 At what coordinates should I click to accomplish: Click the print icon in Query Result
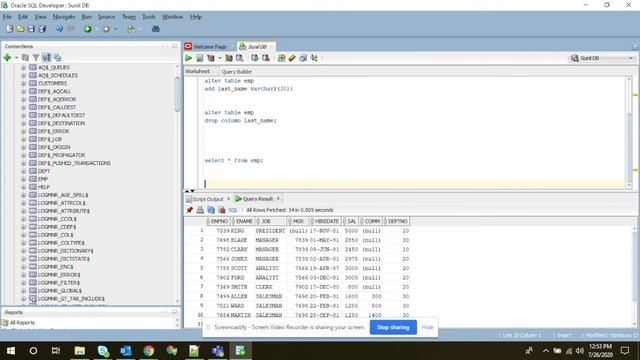pyautogui.click(x=200, y=210)
